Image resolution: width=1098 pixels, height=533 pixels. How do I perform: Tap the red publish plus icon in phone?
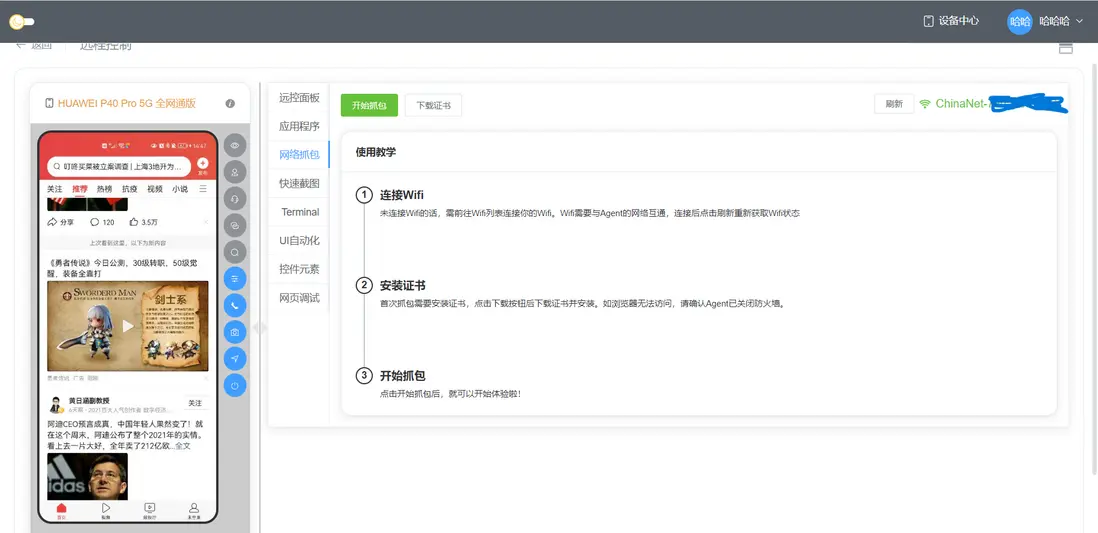point(202,163)
